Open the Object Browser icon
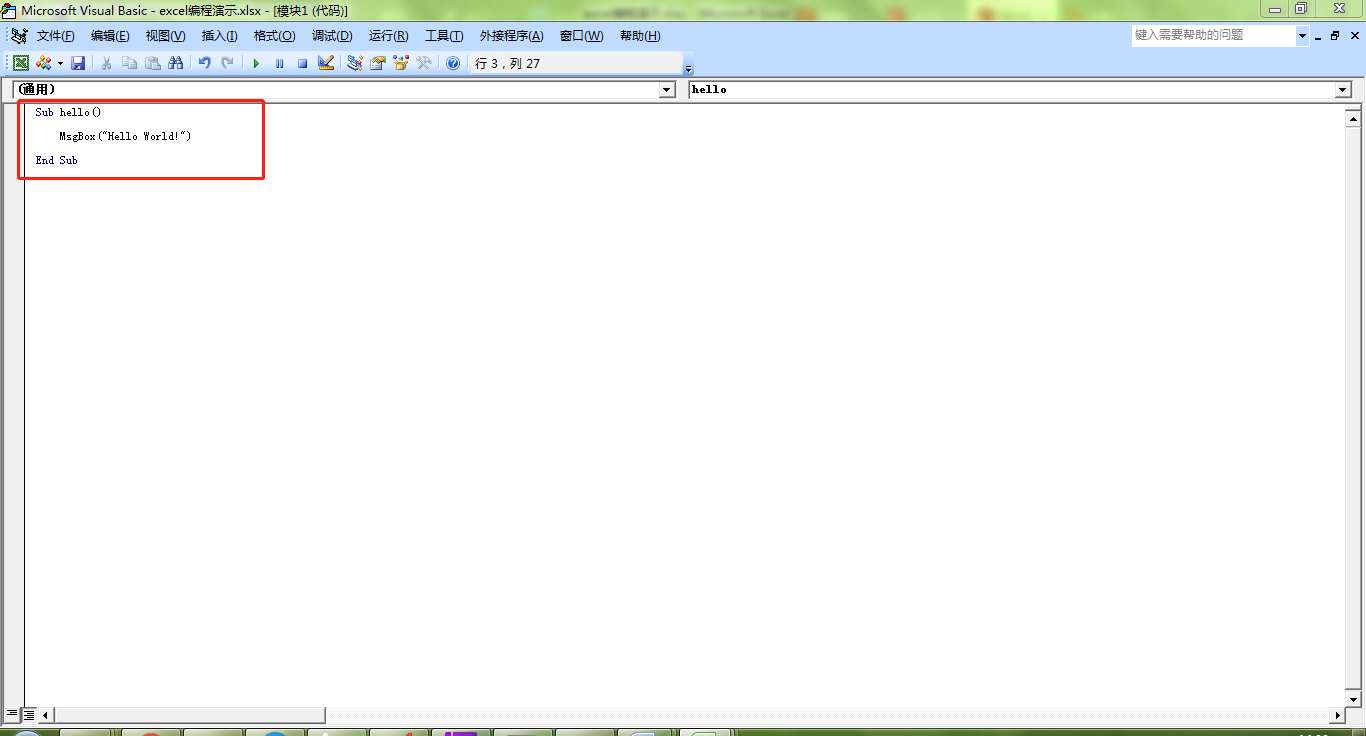 point(401,63)
